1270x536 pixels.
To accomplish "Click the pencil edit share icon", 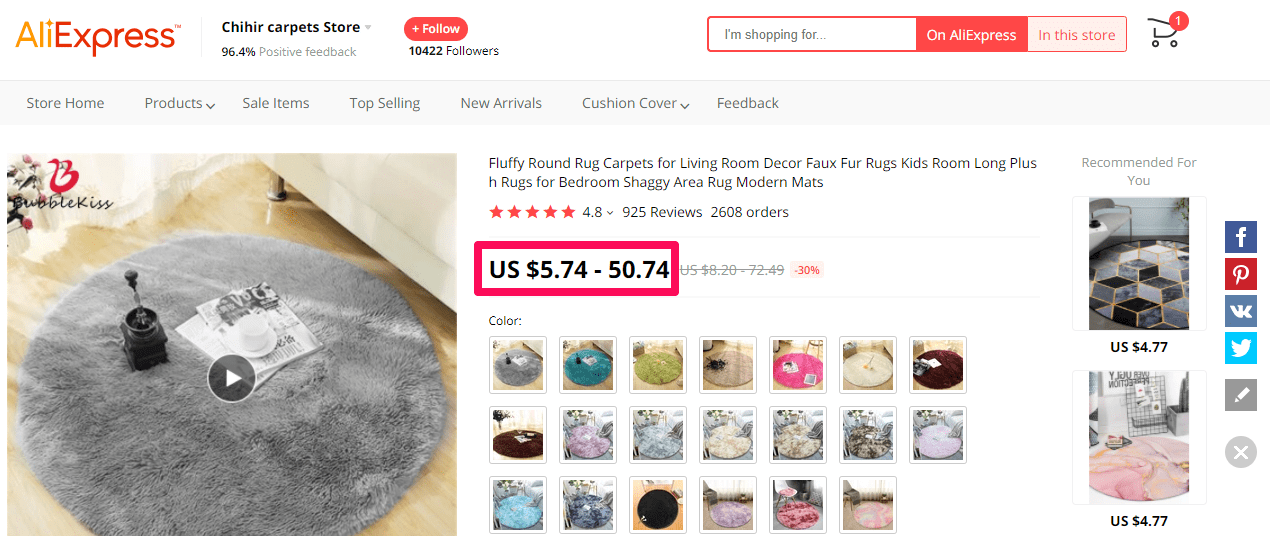I will (1241, 395).
